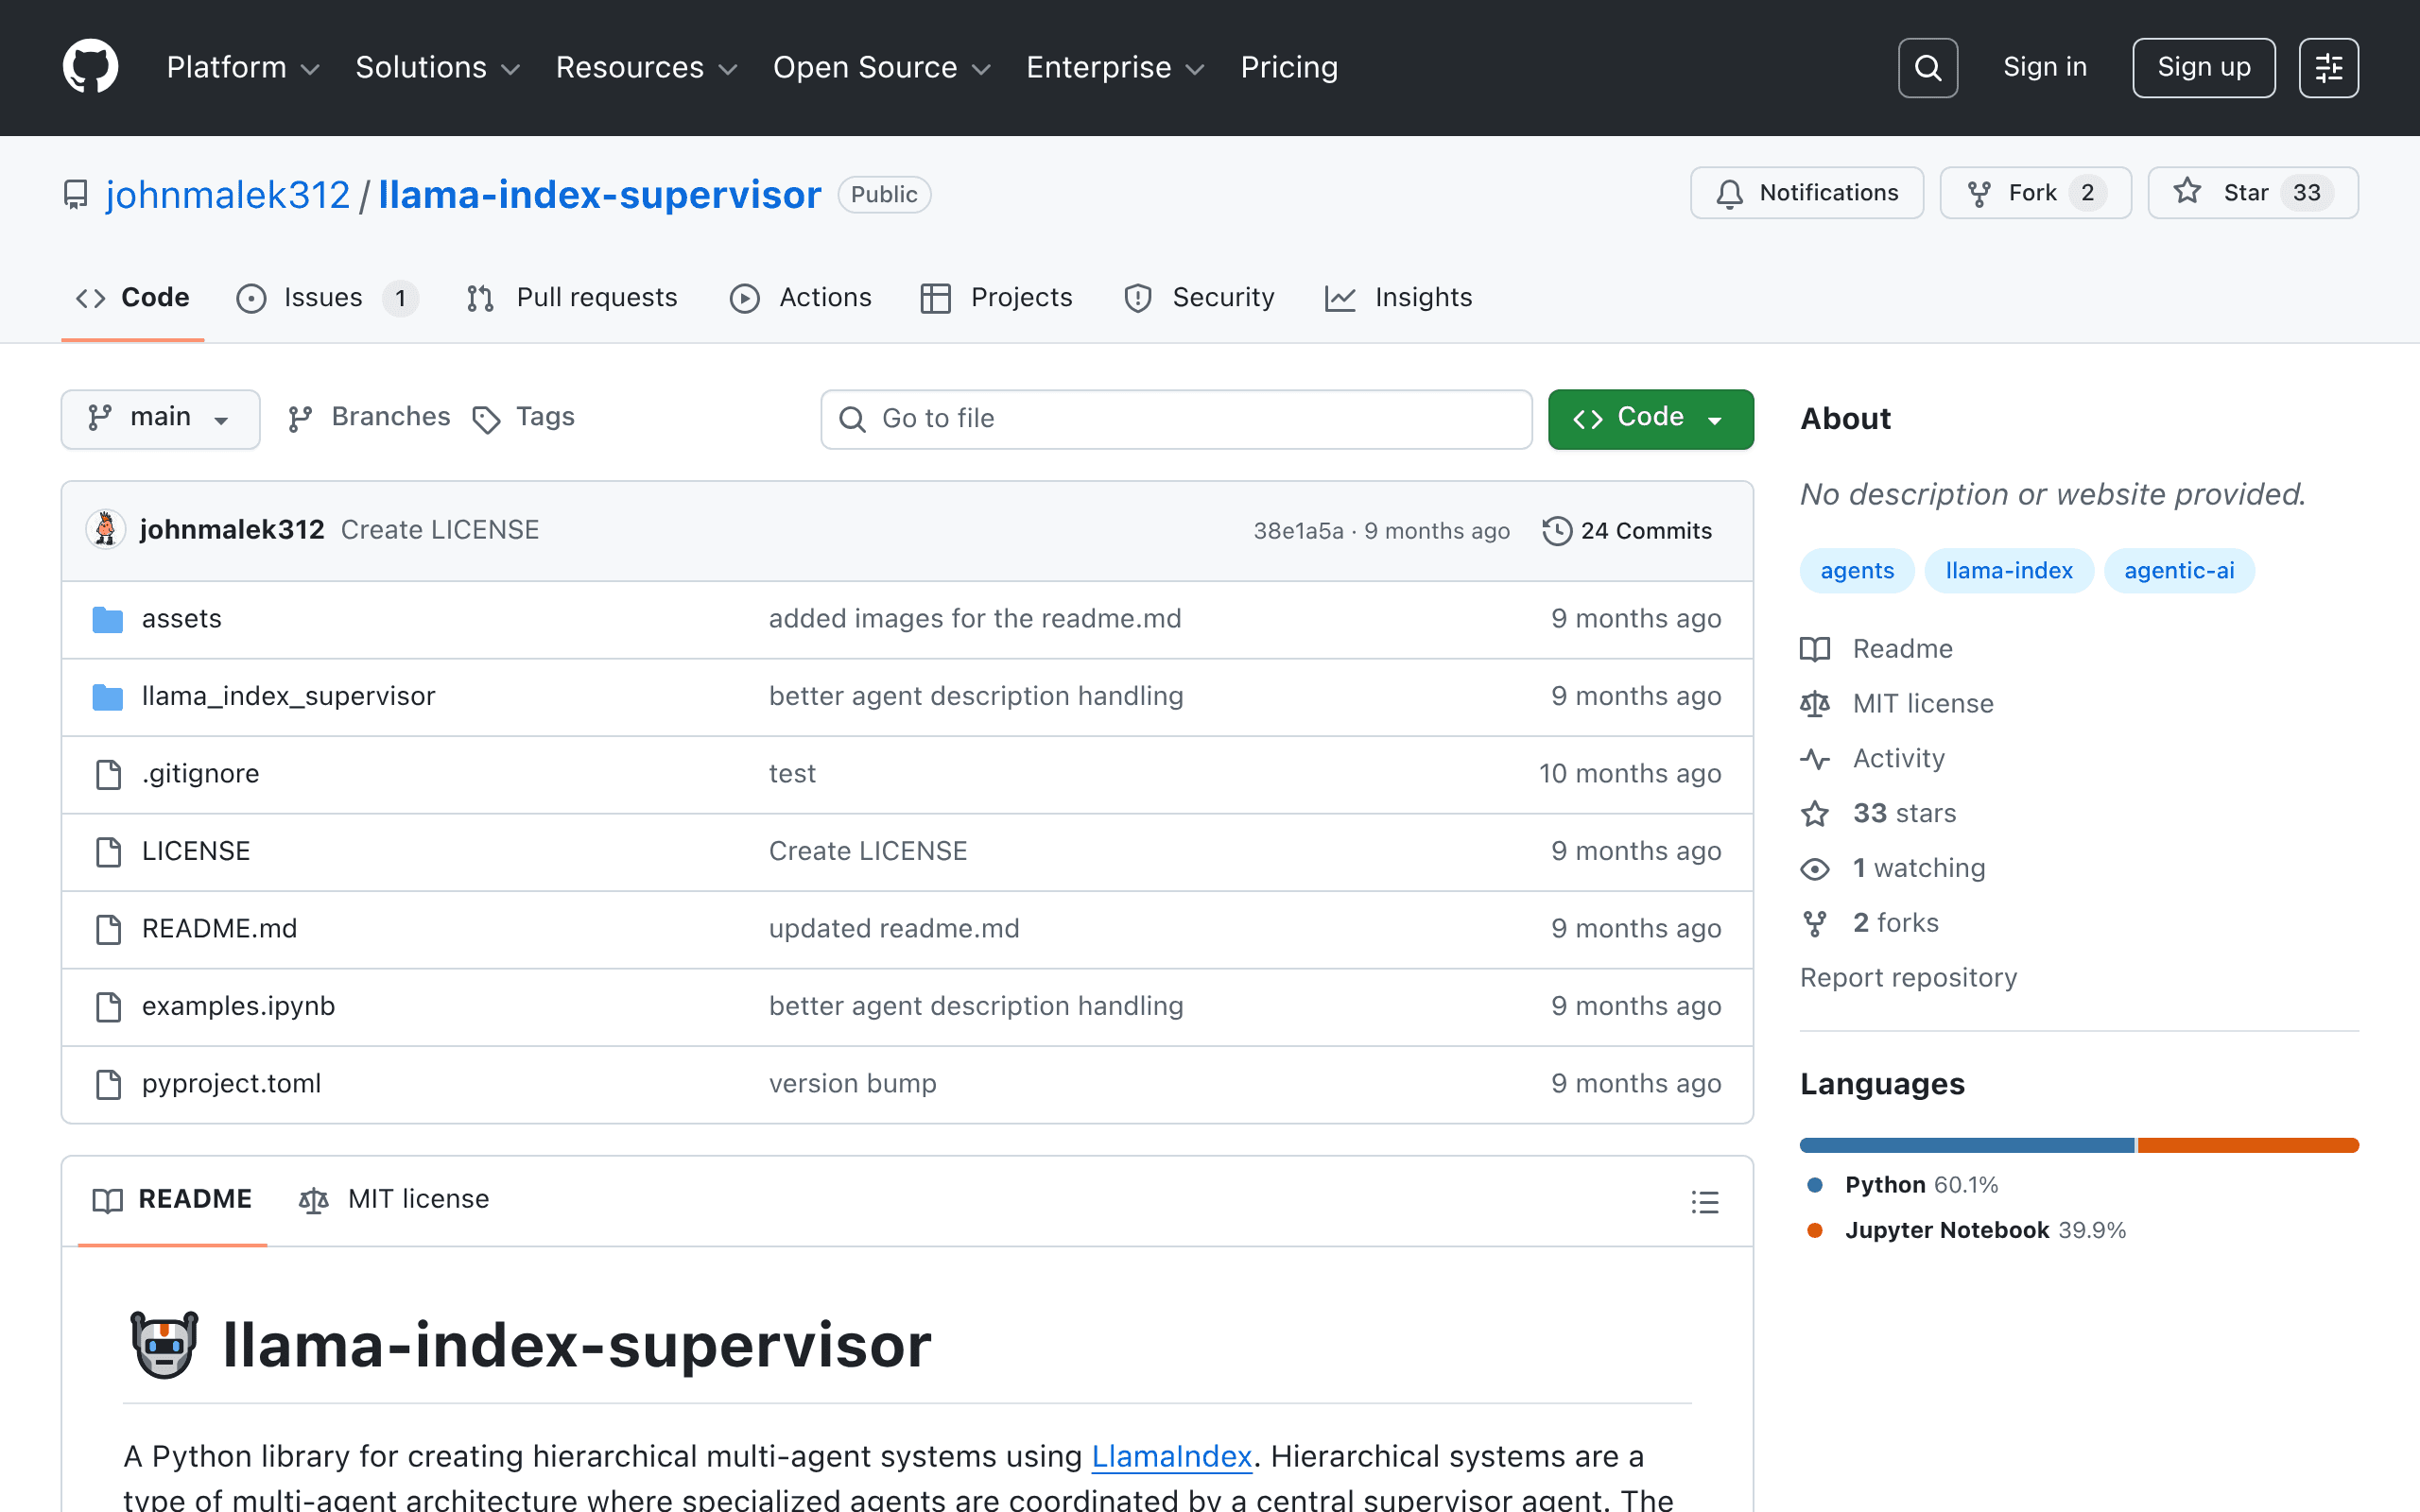Click the .gitignore file icon

[108, 774]
